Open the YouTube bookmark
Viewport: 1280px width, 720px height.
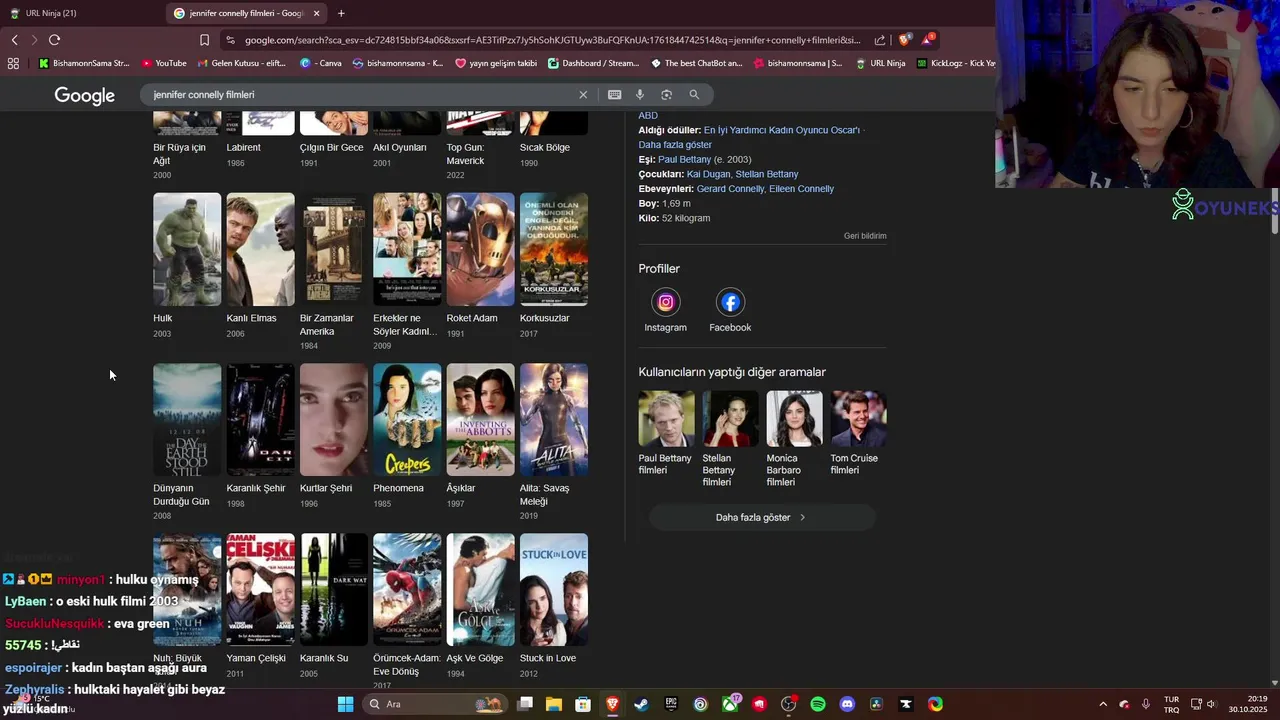(164, 63)
